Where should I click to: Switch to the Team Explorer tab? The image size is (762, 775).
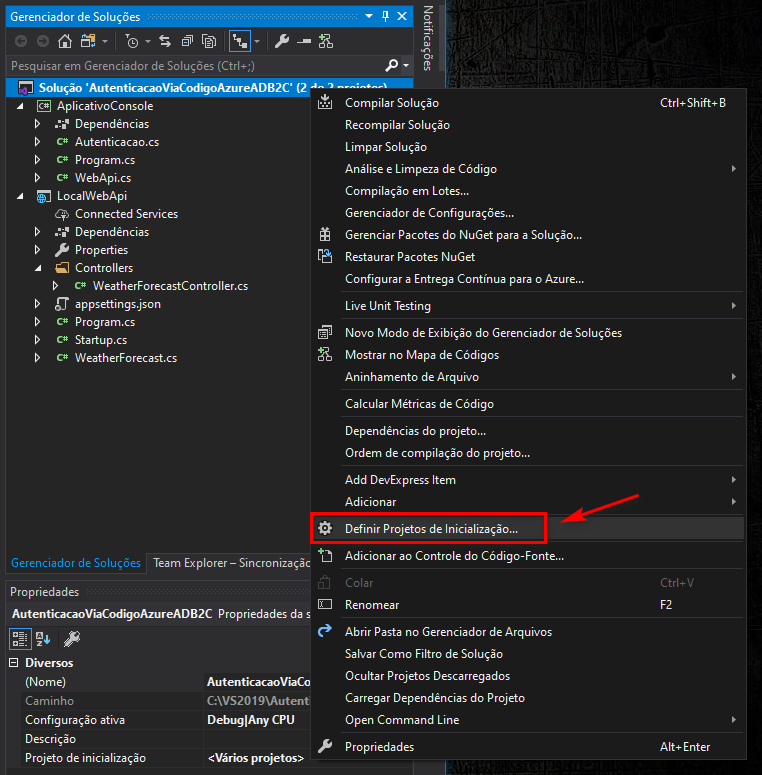(x=231, y=563)
